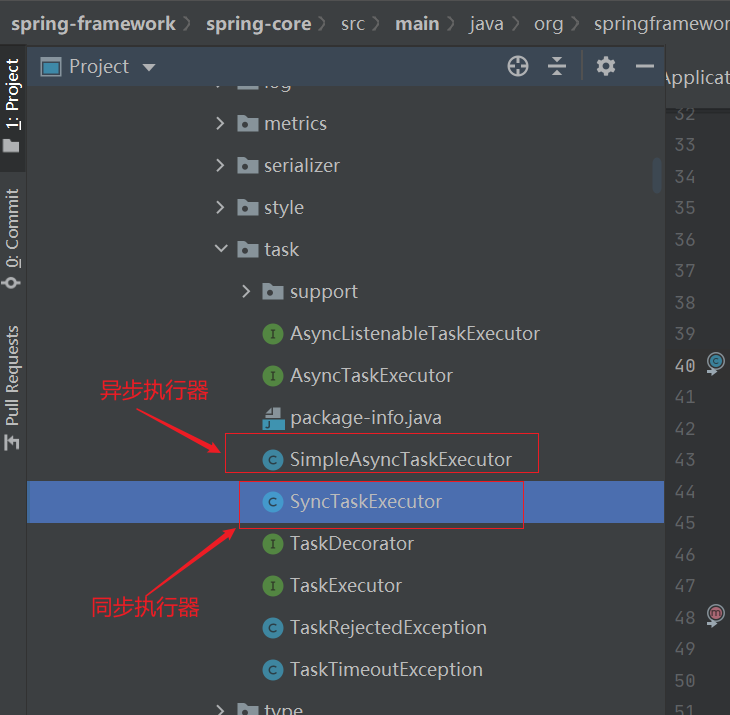Viewport: 730px width, 715px height.
Task: Select TaskDecorator interface
Action: point(352,544)
